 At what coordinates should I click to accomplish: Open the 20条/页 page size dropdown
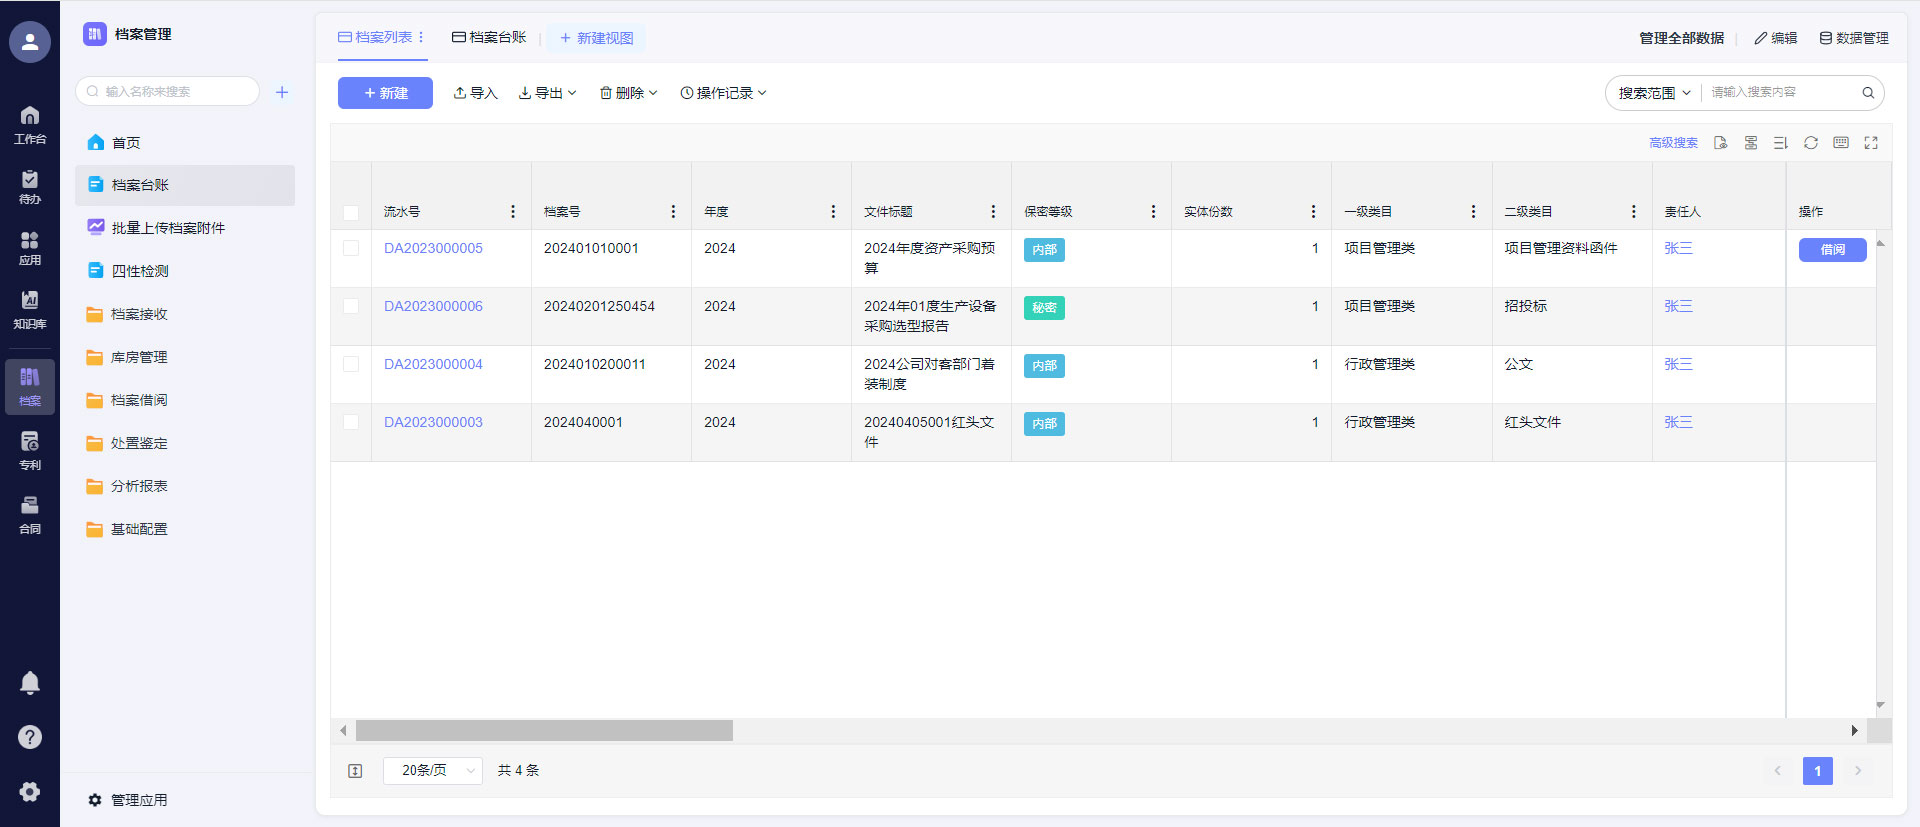433,770
